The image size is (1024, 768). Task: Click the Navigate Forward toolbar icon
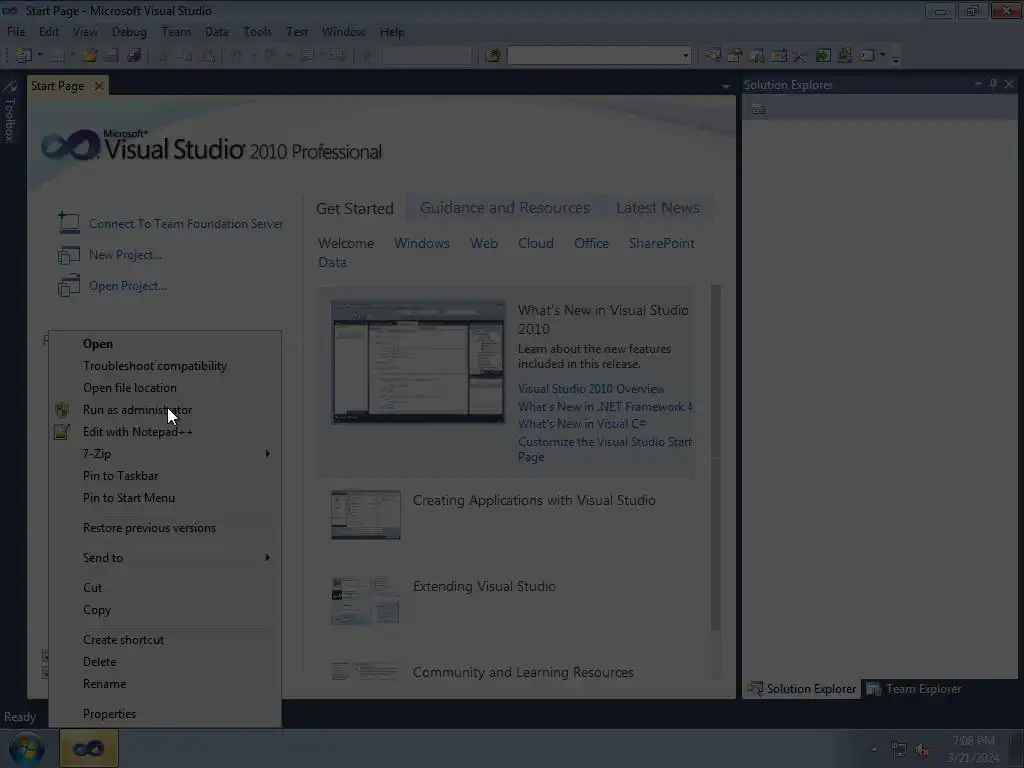click(337, 56)
